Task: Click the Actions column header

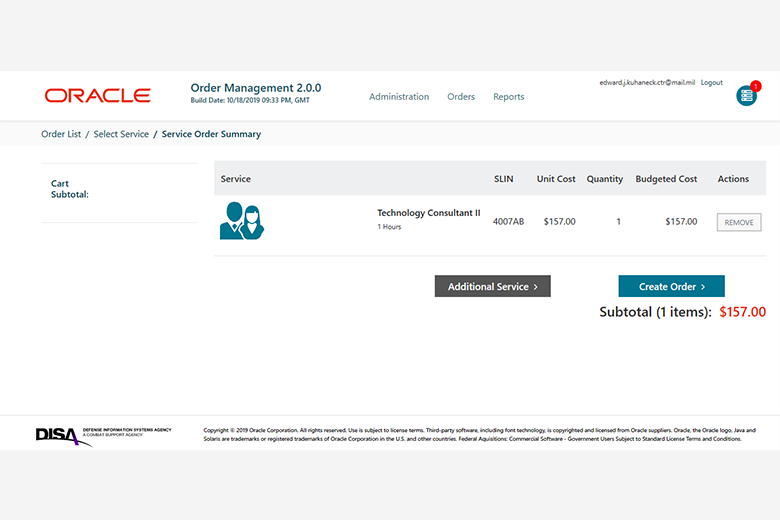Action: click(x=733, y=179)
